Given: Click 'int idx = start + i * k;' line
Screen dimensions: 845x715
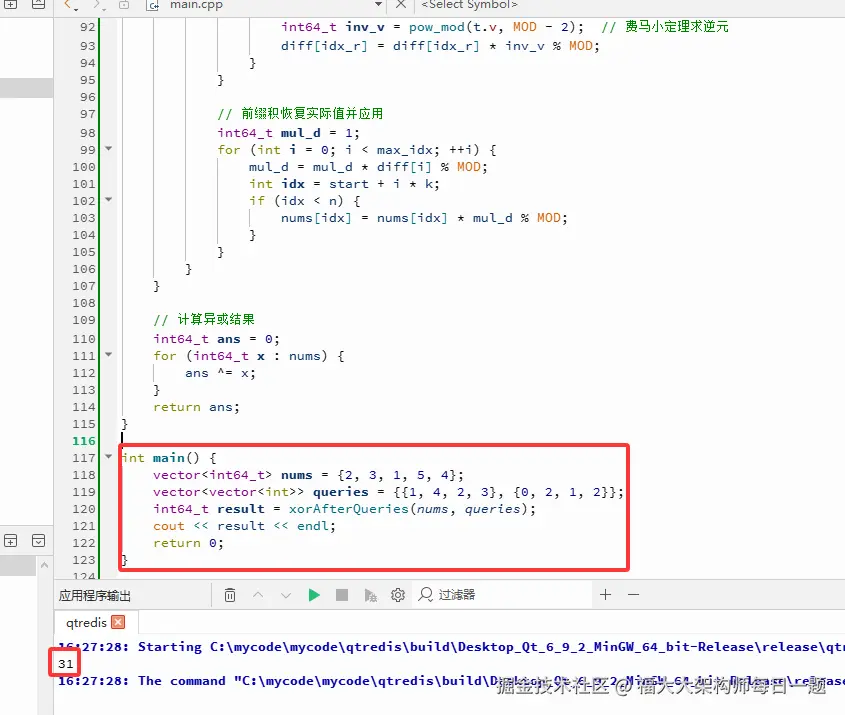Looking at the screenshot, I should coord(344,184).
